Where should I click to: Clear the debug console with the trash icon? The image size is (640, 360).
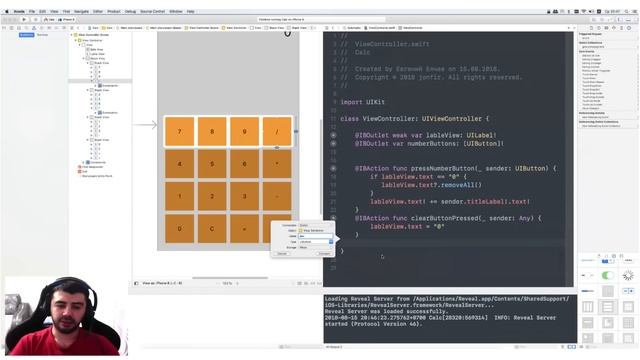pos(563,347)
